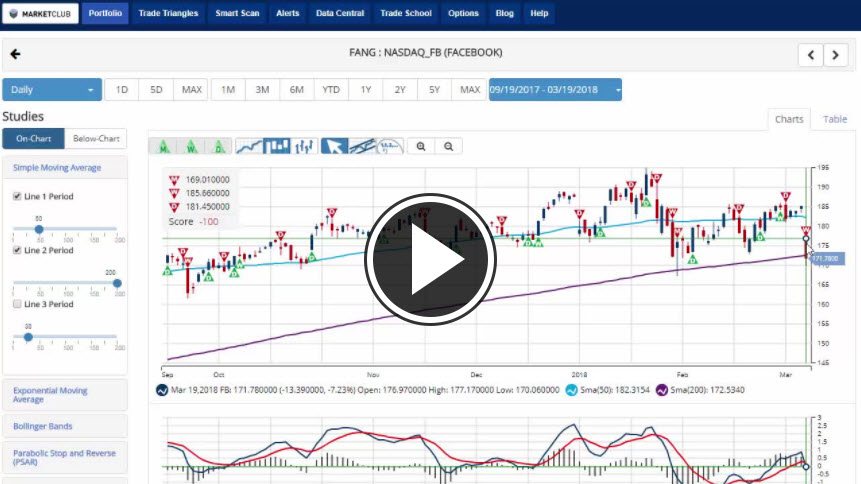Select the pointer cursor tool
The height and width of the screenshot is (484, 861).
(334, 146)
